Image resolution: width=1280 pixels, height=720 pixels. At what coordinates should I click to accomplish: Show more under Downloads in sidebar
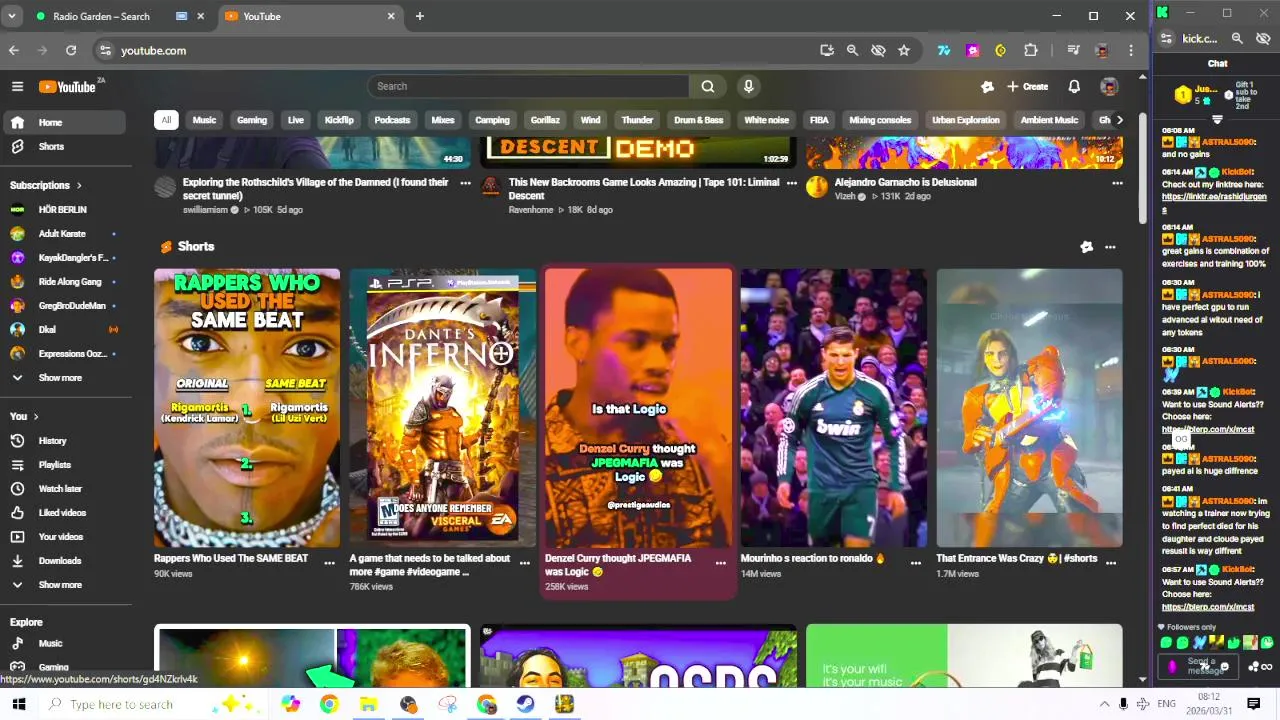60,585
